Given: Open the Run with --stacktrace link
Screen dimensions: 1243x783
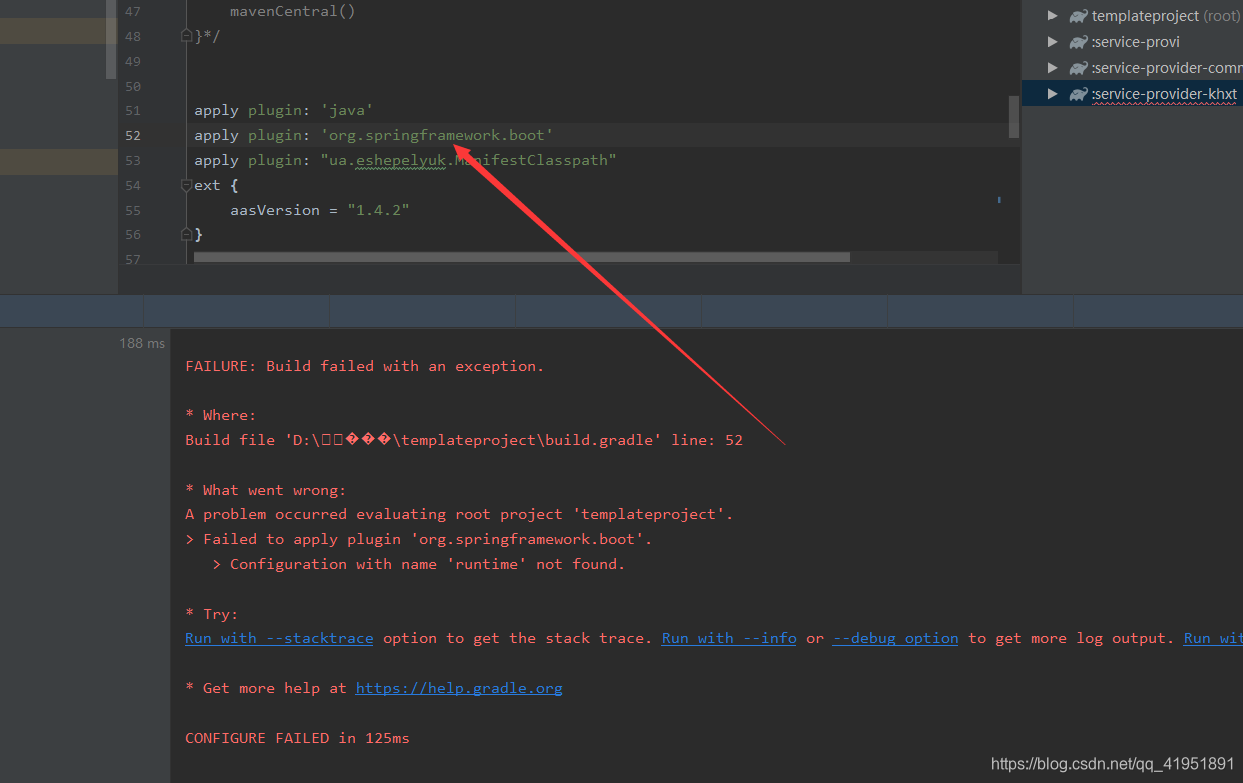Looking at the screenshot, I should pos(278,638).
